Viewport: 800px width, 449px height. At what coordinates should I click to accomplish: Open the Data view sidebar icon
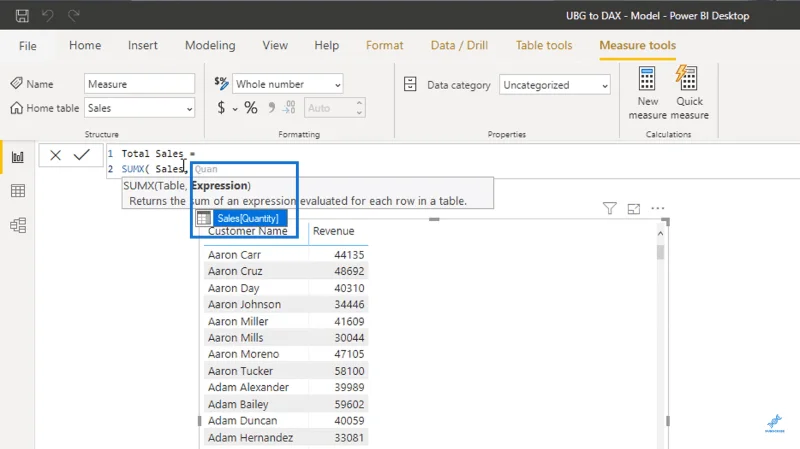tap(18, 191)
